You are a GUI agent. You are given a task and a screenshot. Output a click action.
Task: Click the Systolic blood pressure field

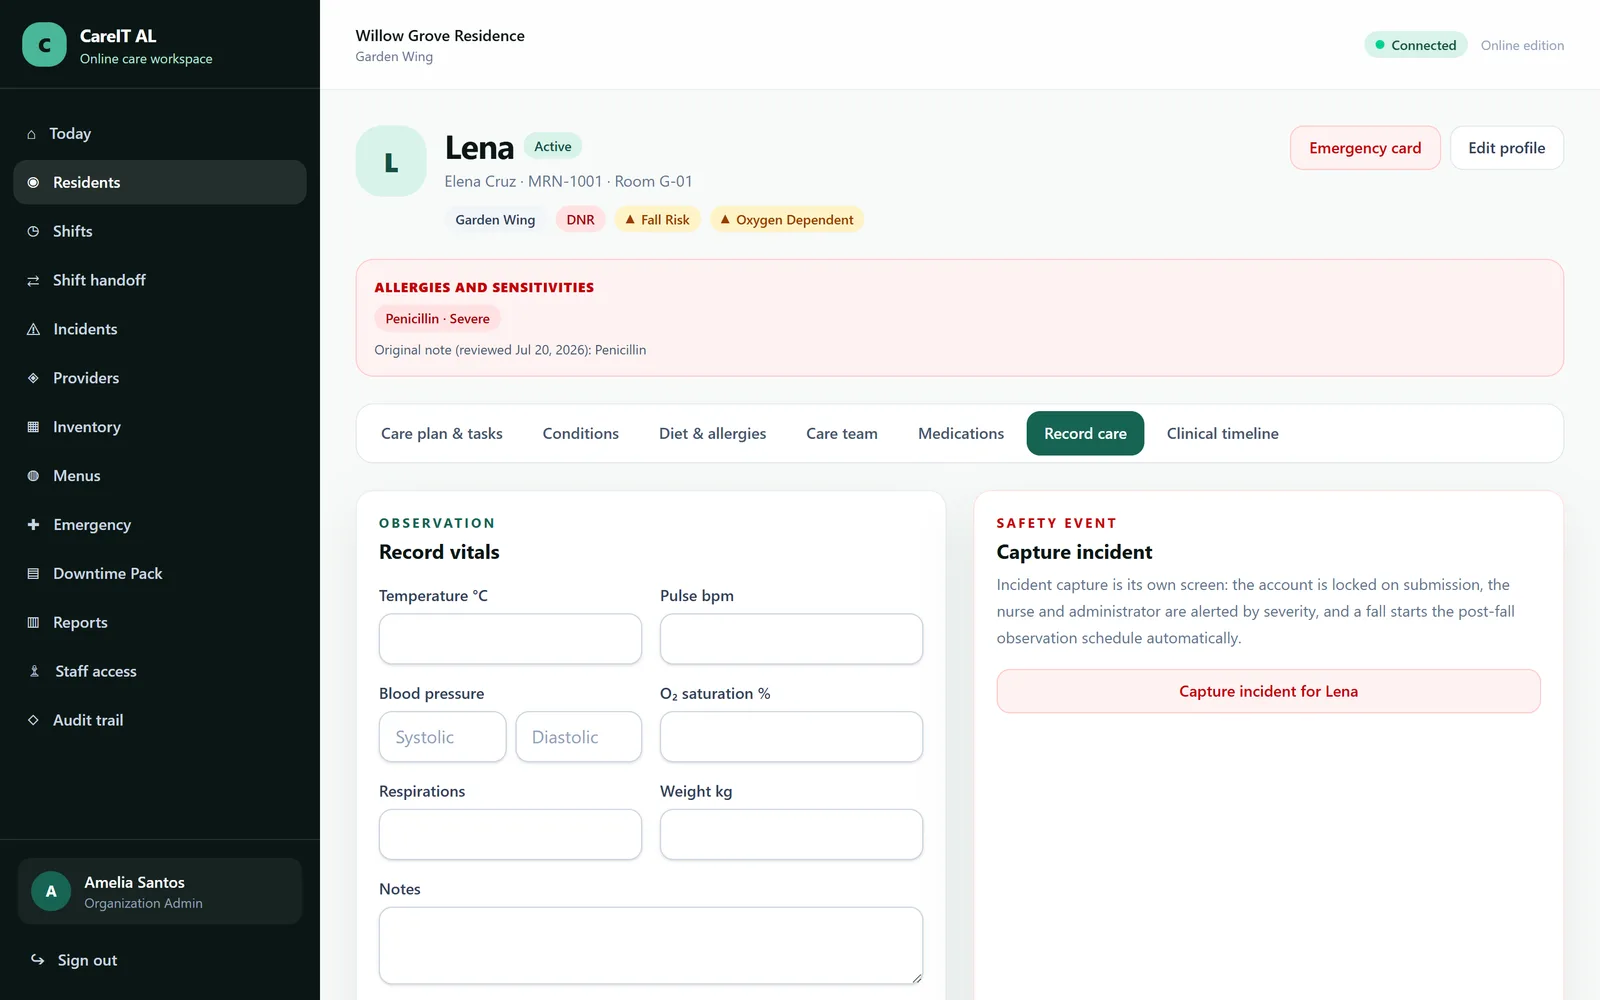pos(442,737)
